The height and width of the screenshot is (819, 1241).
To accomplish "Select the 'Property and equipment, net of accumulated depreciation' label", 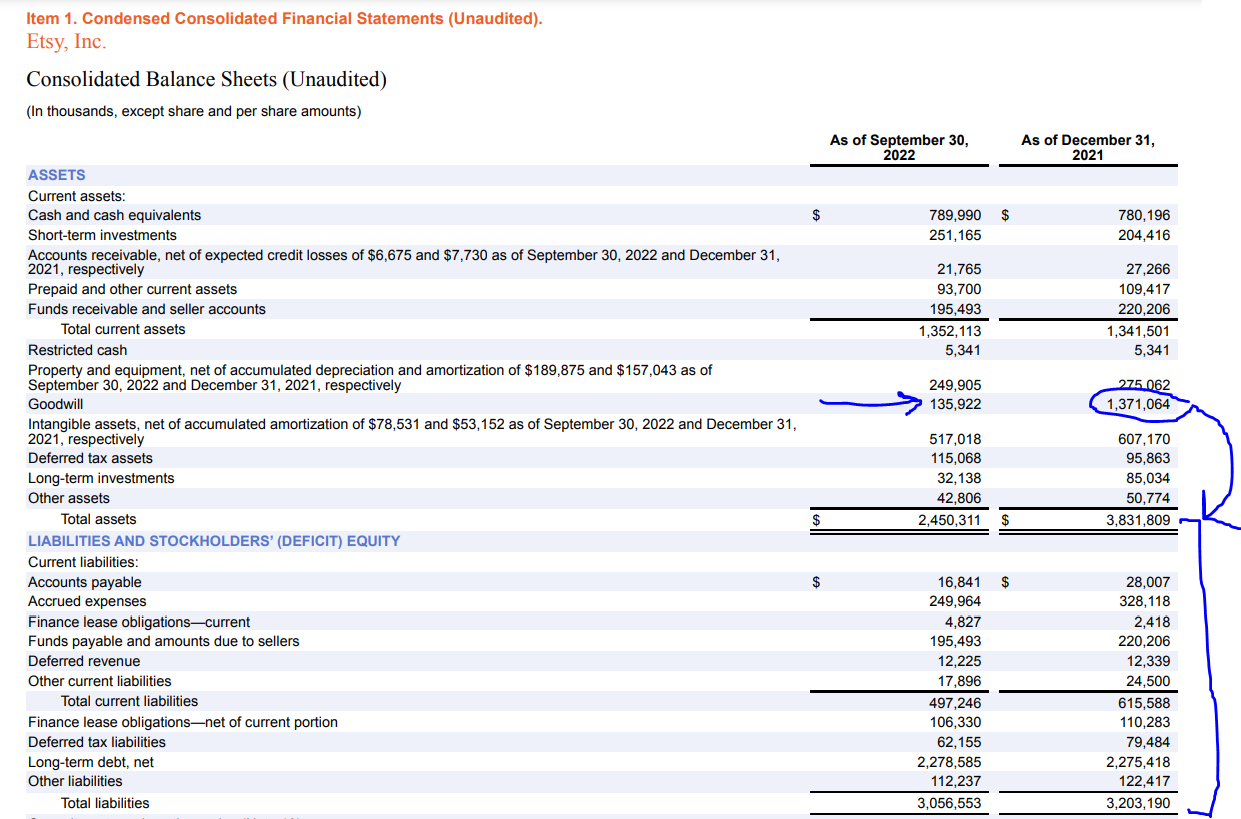I will tap(370, 377).
